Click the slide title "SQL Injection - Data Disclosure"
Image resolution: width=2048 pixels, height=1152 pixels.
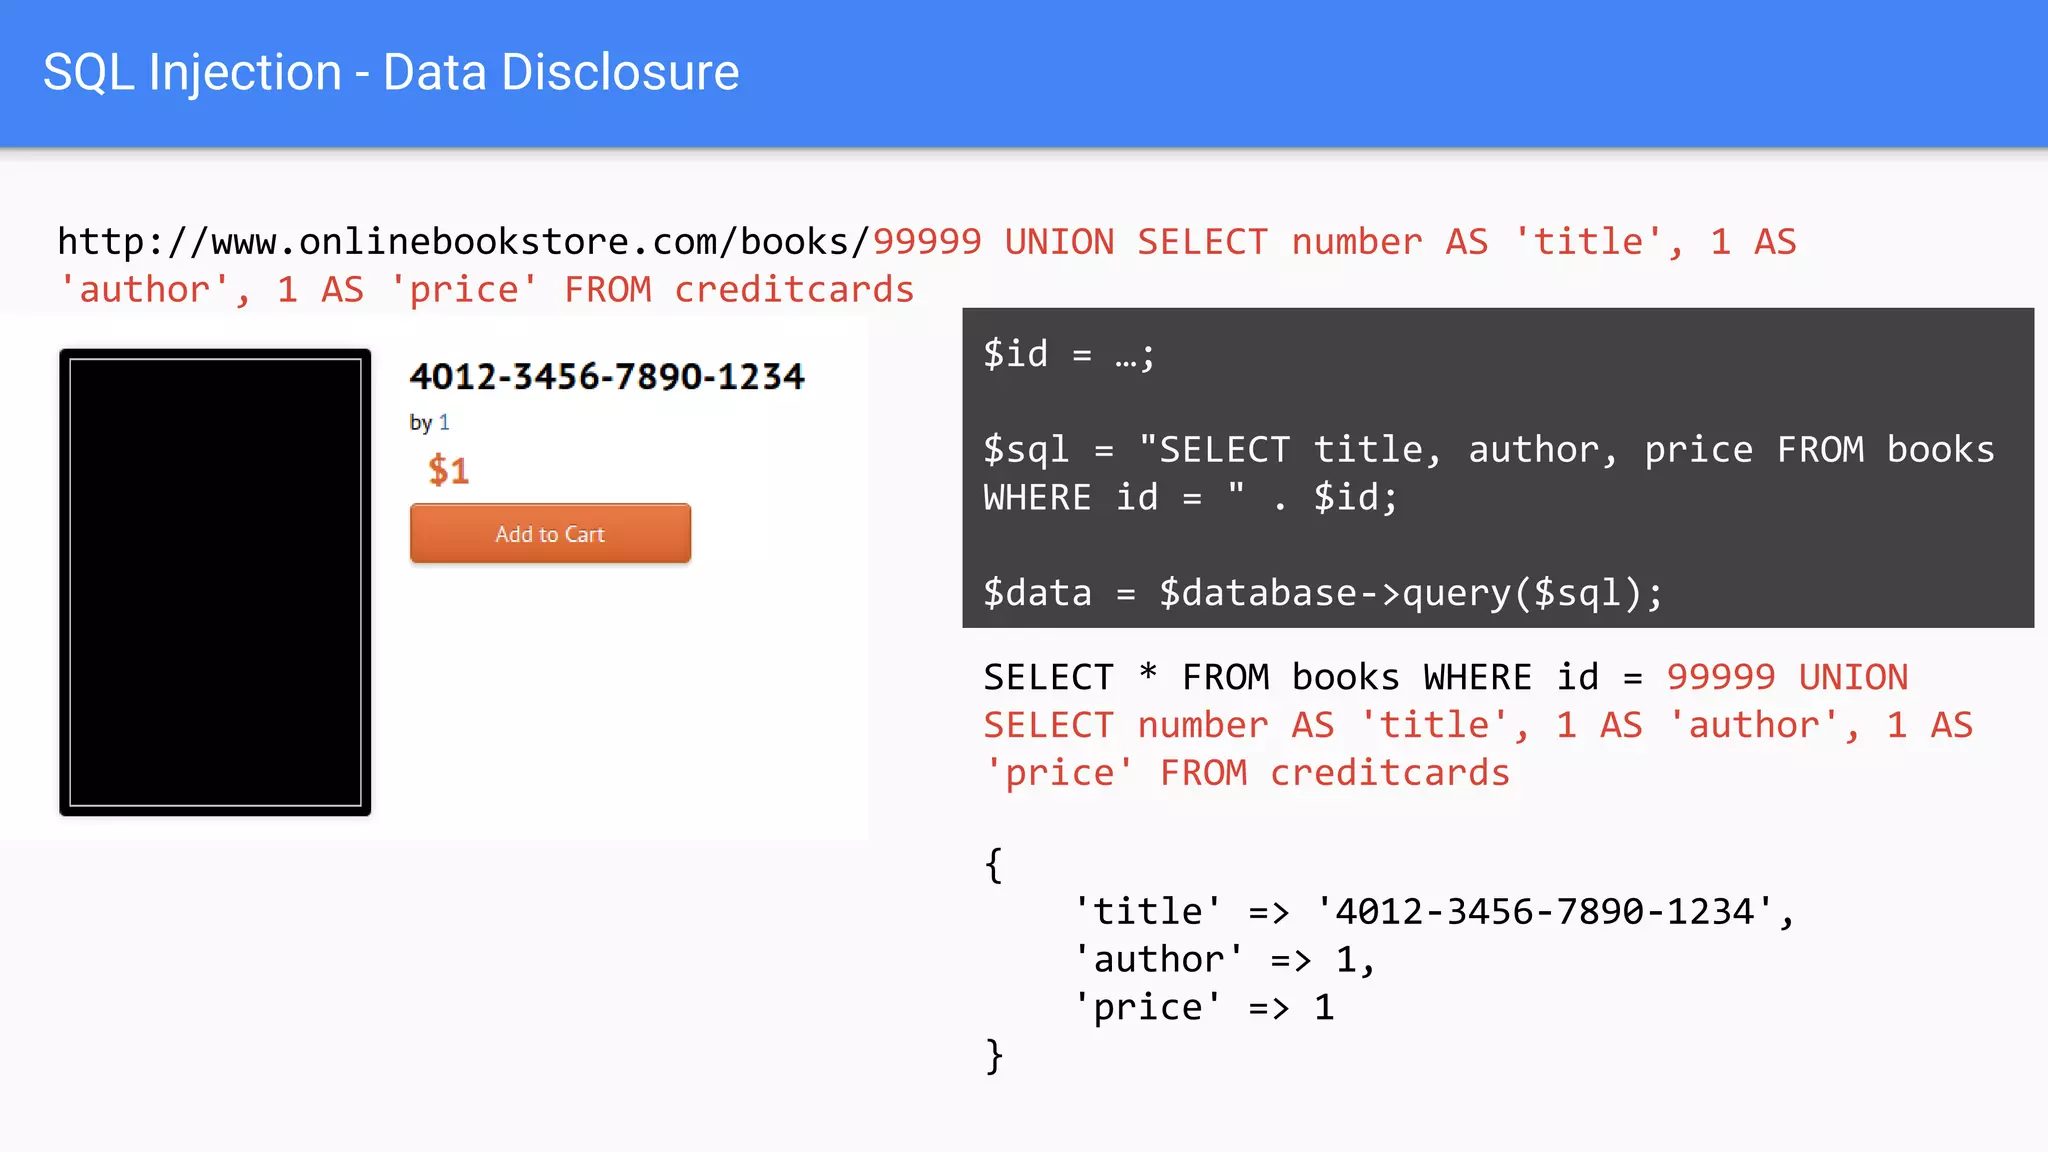391,72
